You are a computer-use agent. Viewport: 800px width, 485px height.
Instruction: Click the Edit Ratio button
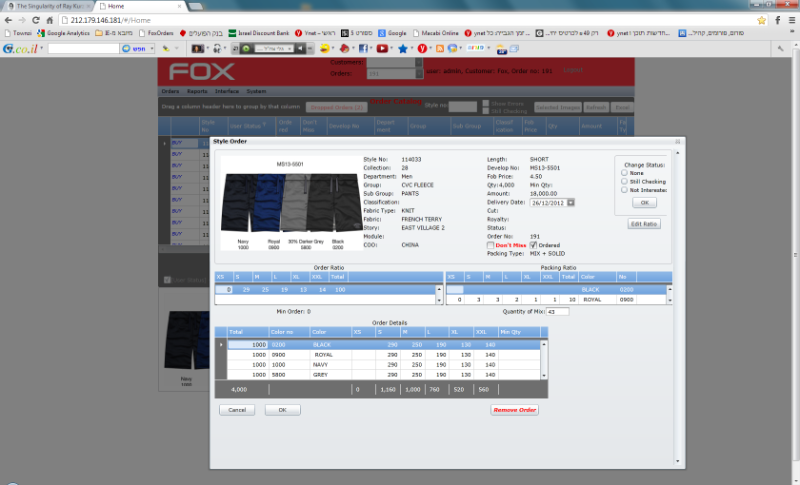(644, 224)
